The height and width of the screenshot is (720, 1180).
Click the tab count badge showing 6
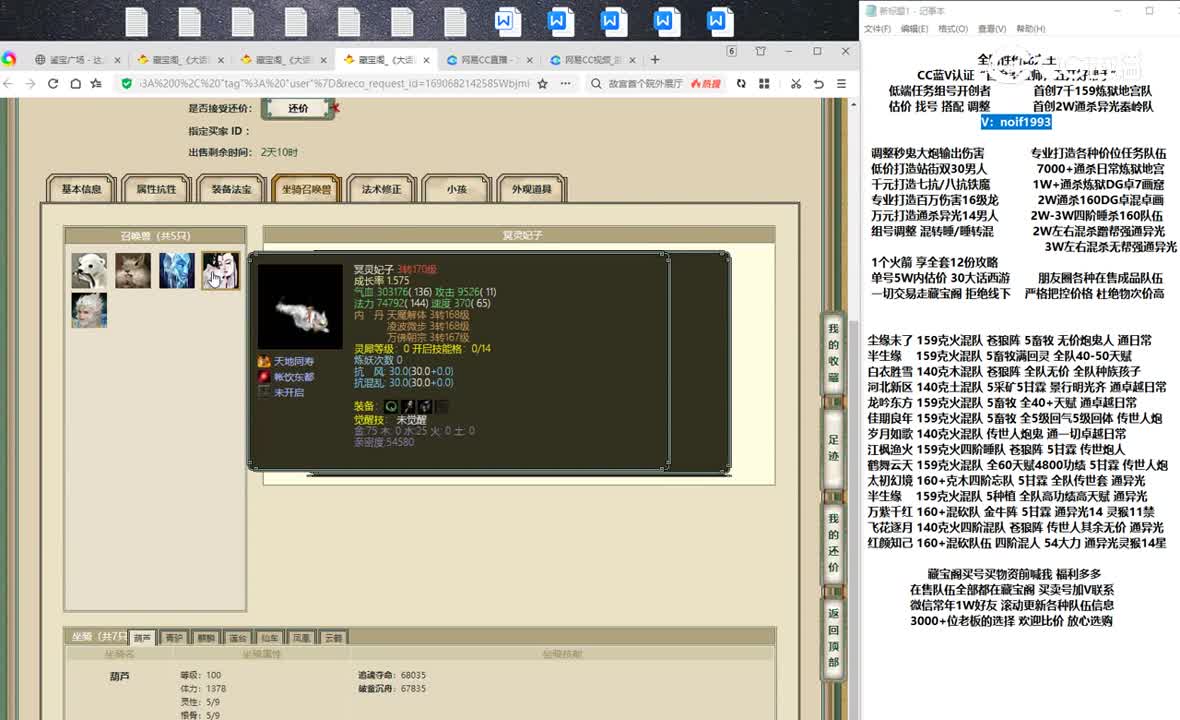[731, 51]
